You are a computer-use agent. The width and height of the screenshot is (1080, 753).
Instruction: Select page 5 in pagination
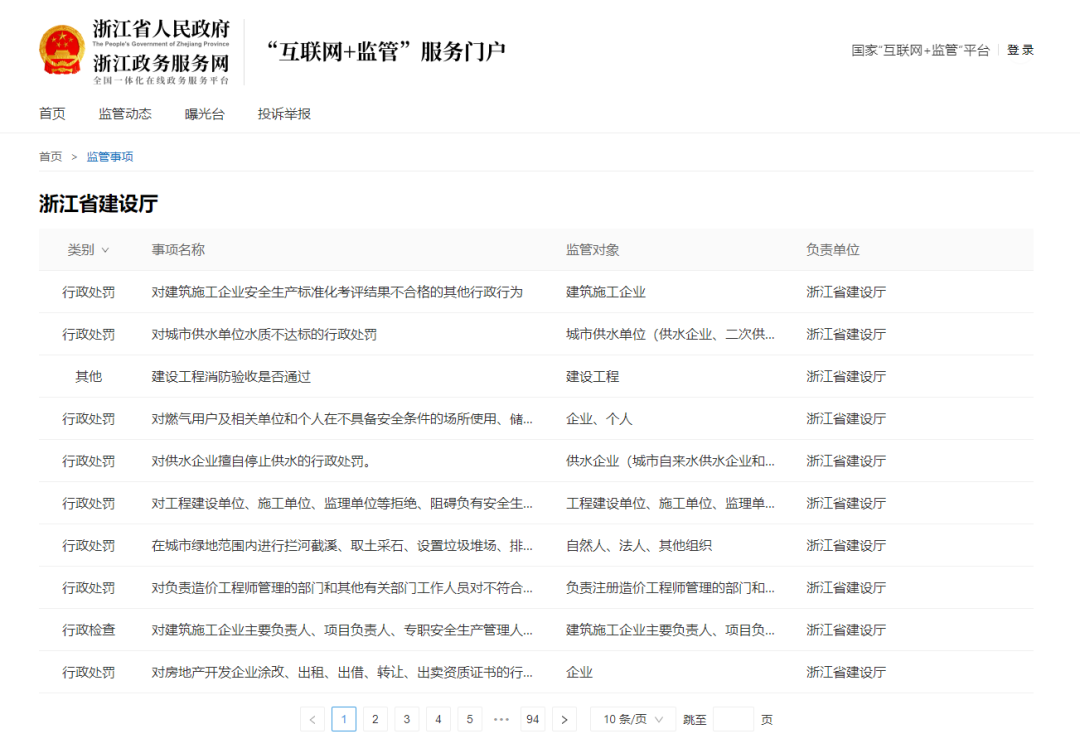coord(470,719)
